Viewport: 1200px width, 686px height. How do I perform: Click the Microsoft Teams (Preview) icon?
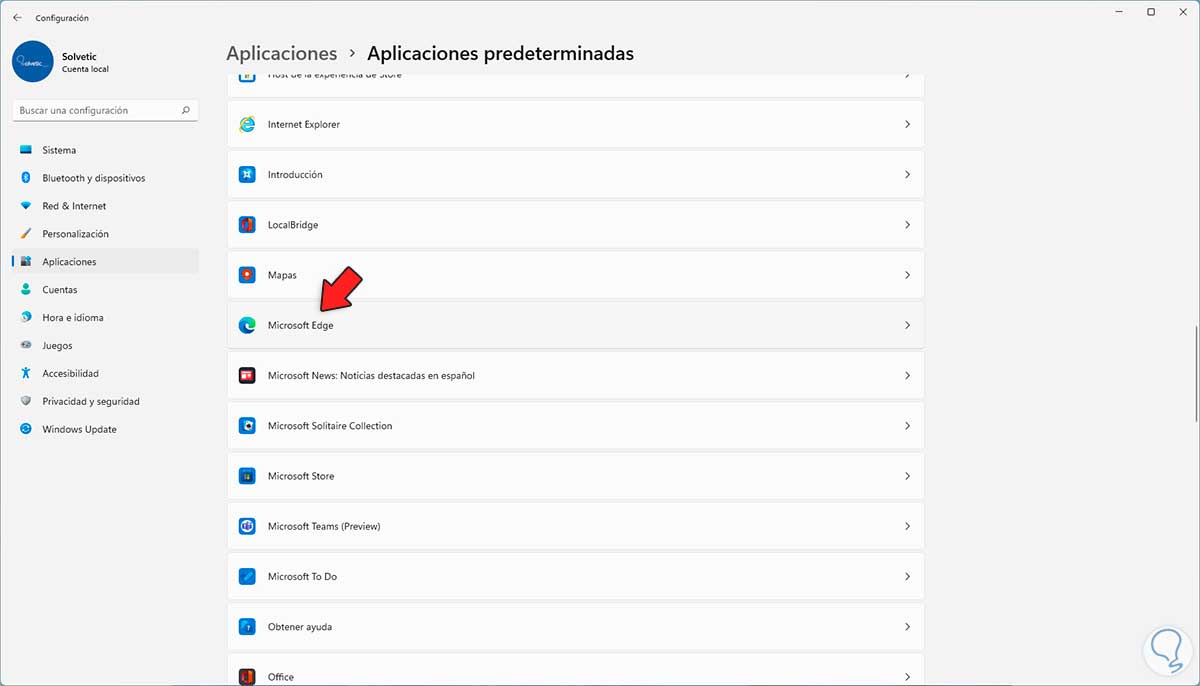(x=247, y=526)
